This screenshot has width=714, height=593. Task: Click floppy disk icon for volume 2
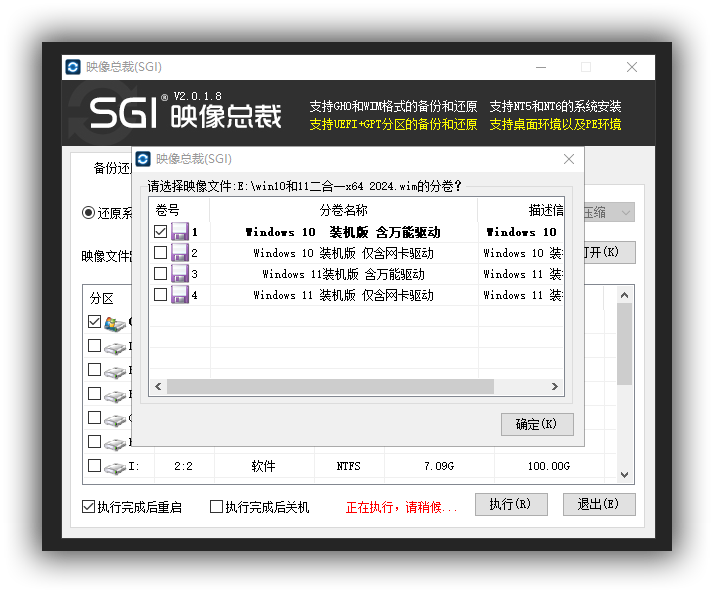(180, 253)
